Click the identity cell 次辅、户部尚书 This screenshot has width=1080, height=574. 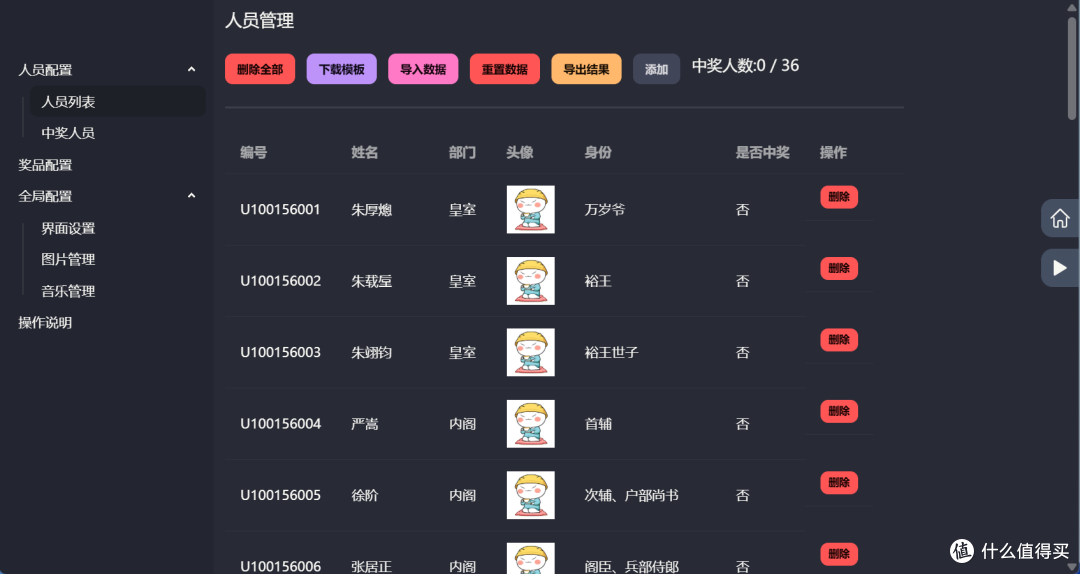click(x=632, y=495)
